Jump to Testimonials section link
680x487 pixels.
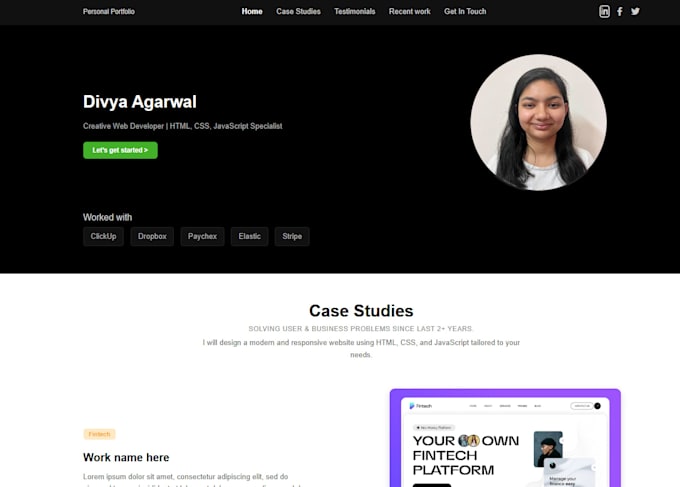(x=355, y=12)
